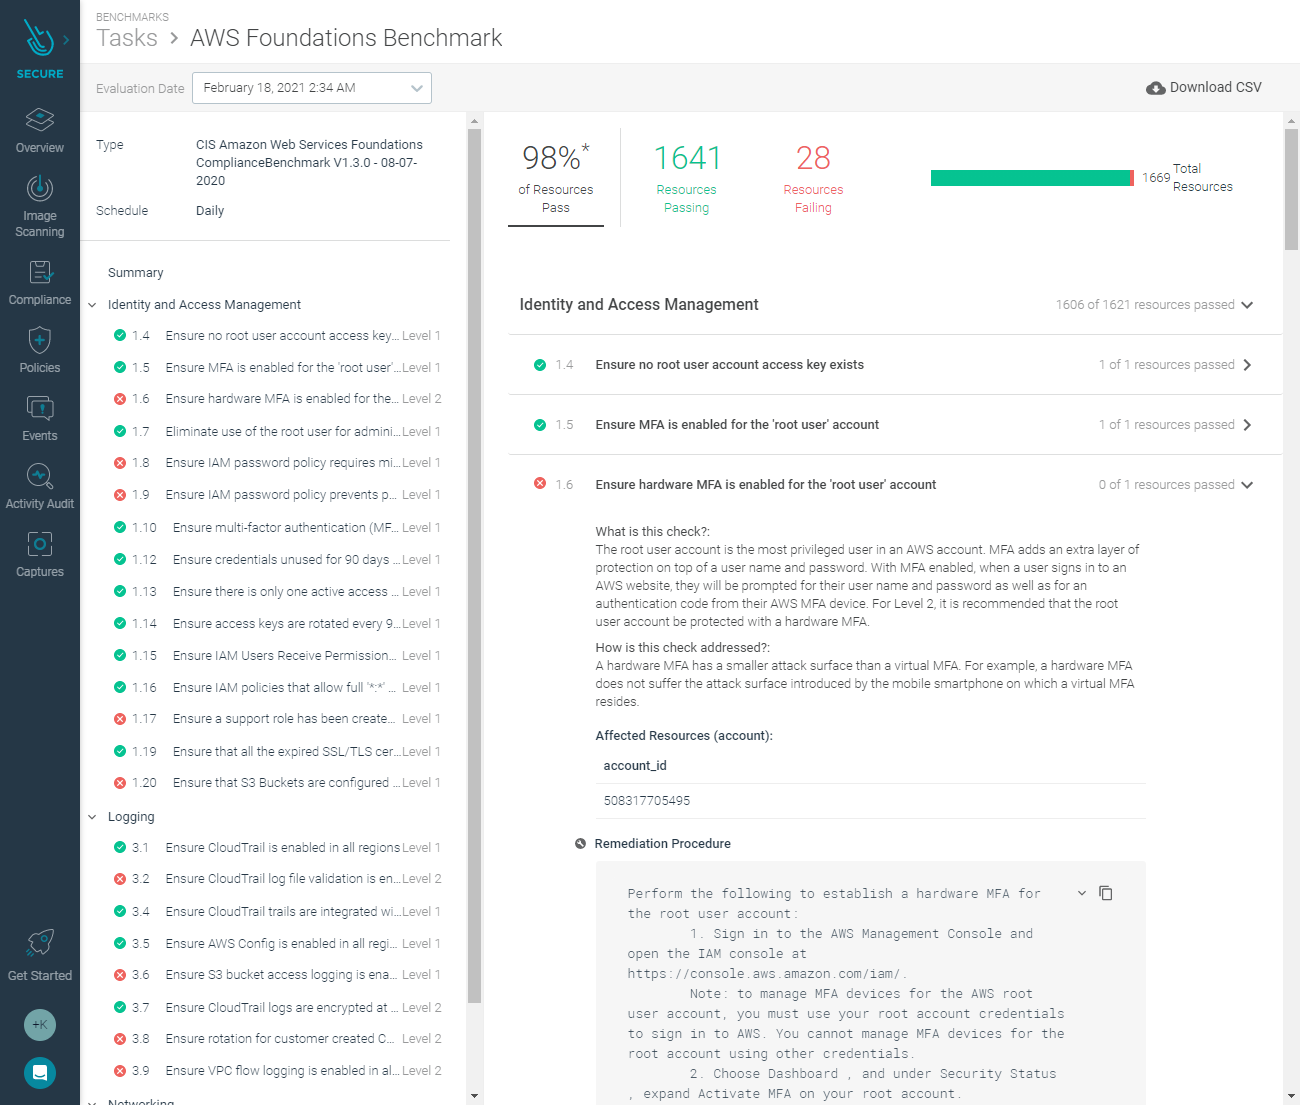Click the Get Started rocket icon

(40, 942)
